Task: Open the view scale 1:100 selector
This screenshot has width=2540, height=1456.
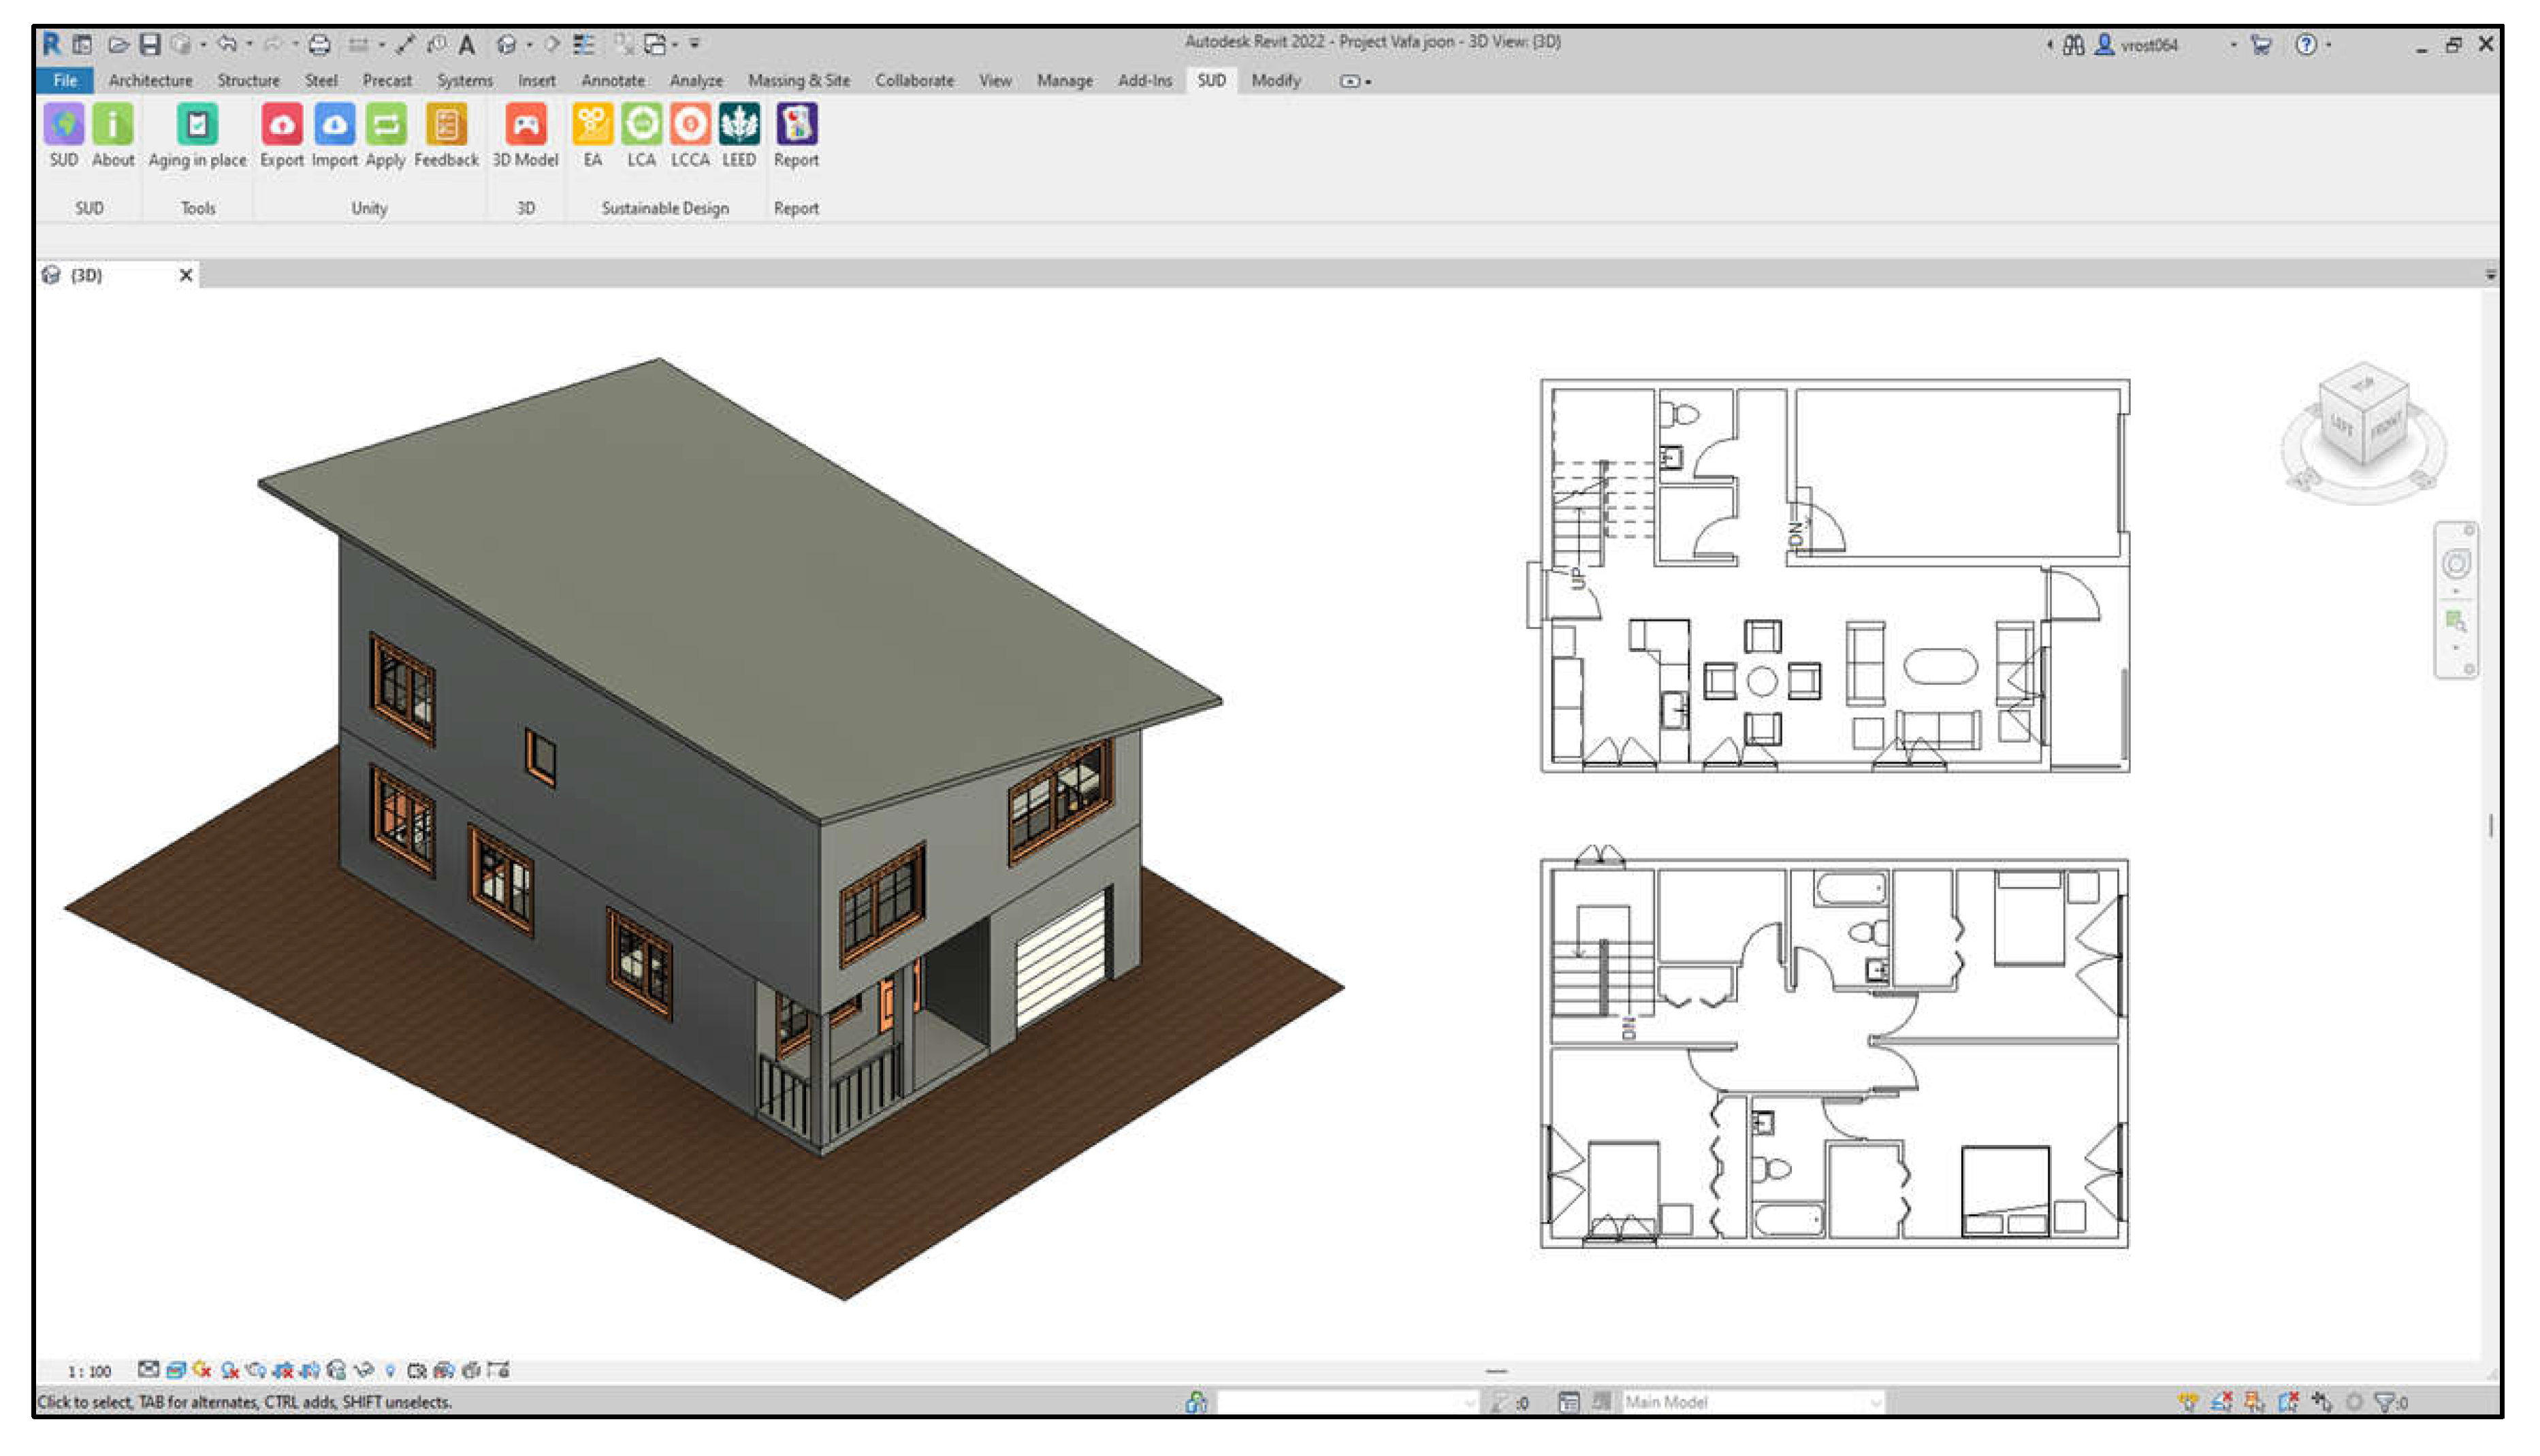Action: pyautogui.click(x=89, y=1371)
